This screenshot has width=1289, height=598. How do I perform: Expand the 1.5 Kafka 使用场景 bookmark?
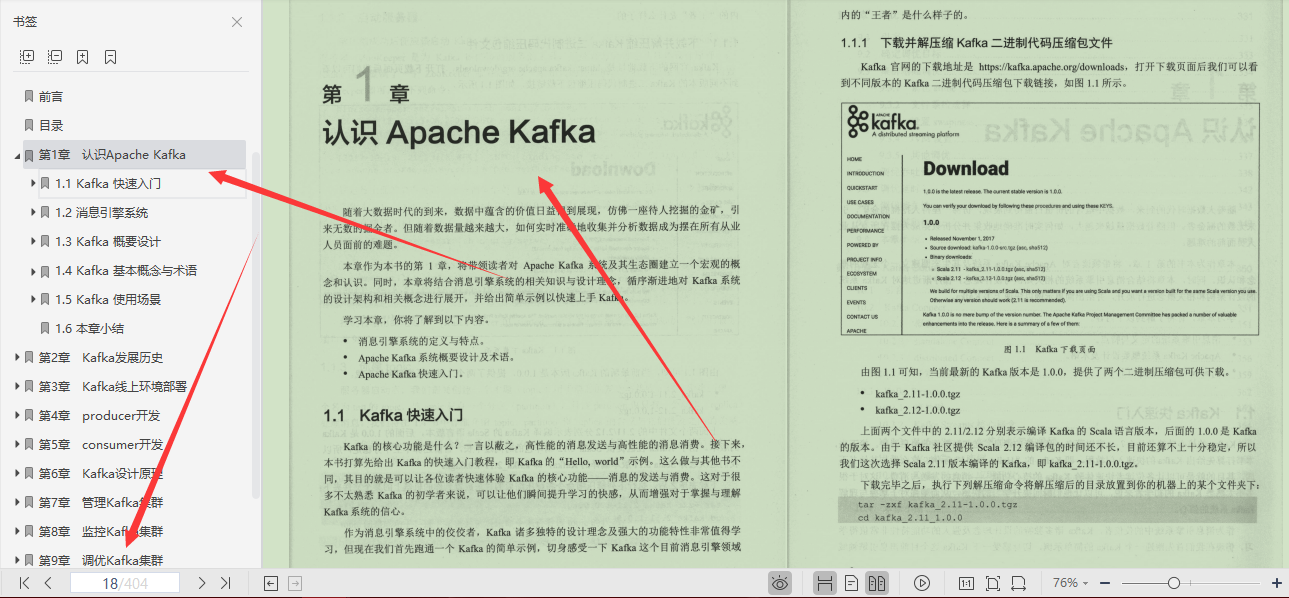pyautogui.click(x=33, y=299)
